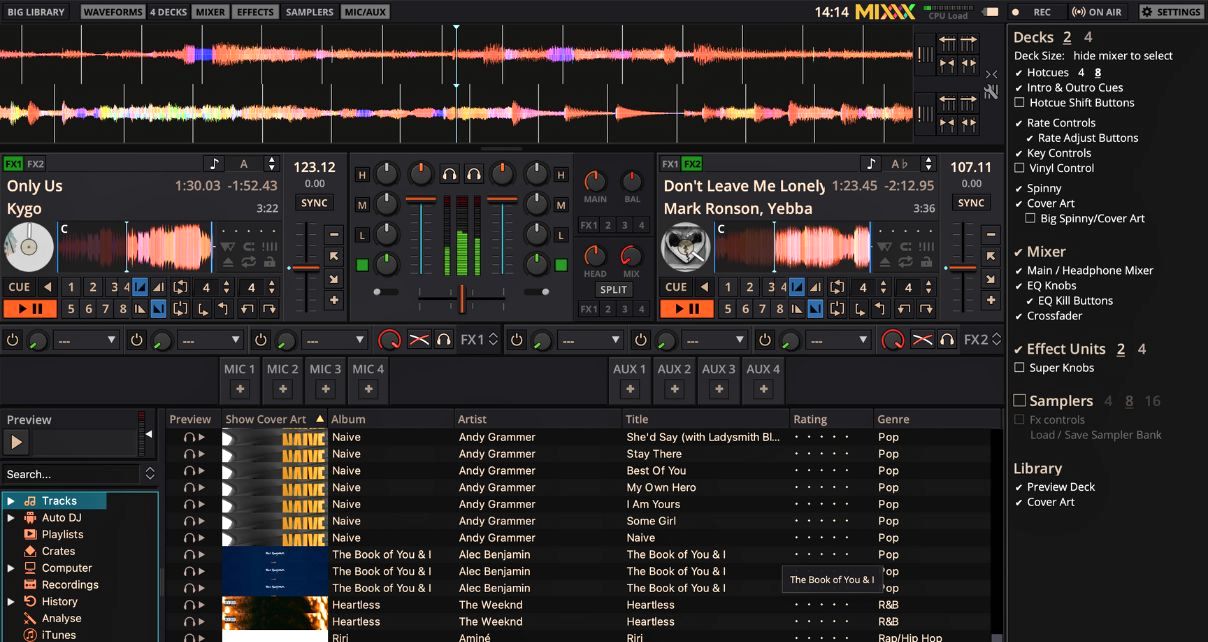Image resolution: width=1208 pixels, height=642 pixels.
Task: Enable the Hotcue Shift Buttons checkbox
Action: point(1019,102)
